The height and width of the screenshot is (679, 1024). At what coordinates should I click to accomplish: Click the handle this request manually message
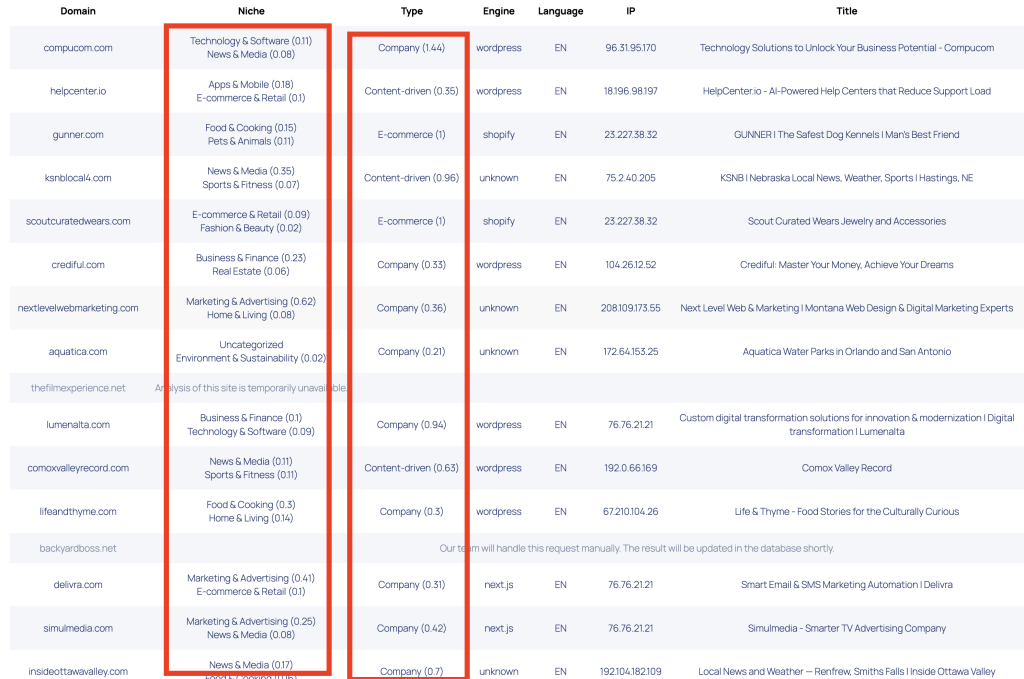[x=637, y=548]
